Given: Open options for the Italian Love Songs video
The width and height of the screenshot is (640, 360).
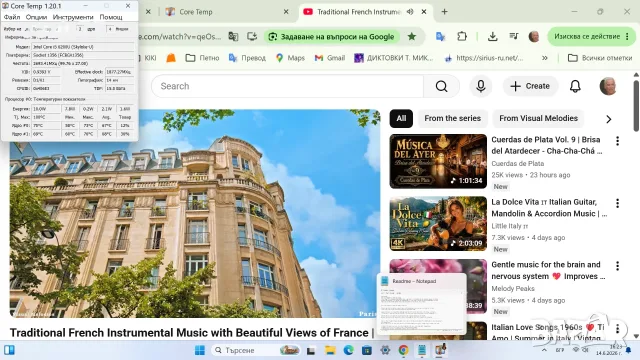Looking at the screenshot, I should (x=617, y=329).
